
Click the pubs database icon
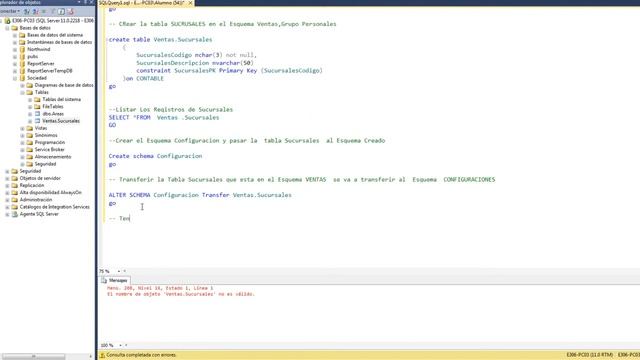22,56
